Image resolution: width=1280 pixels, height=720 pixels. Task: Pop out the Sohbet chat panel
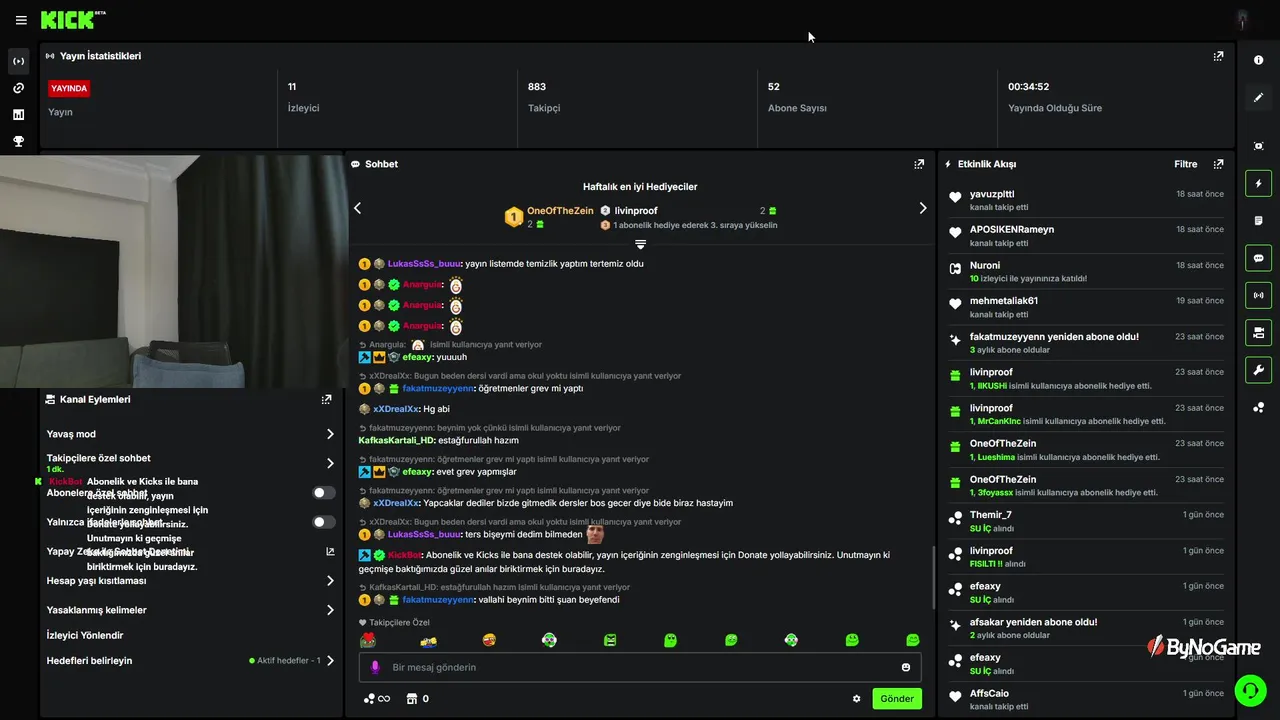click(x=919, y=164)
